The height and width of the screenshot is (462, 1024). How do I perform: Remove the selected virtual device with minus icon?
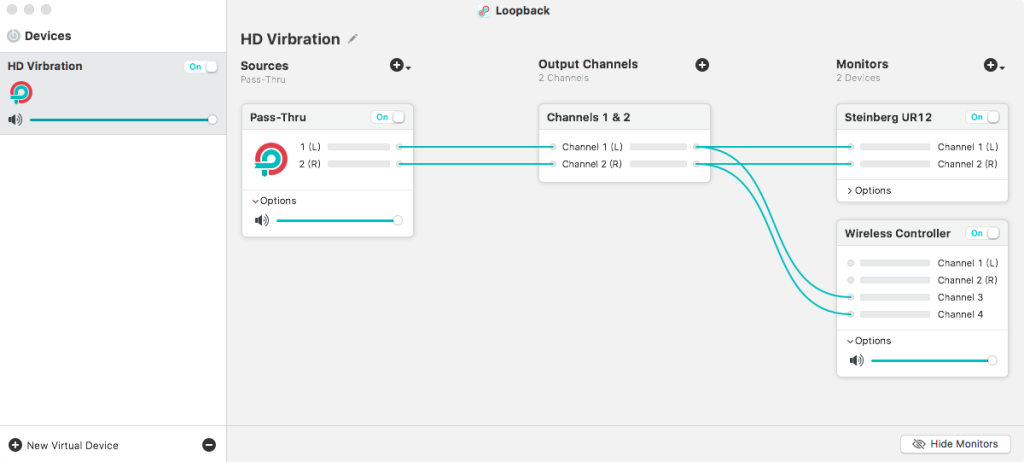pos(209,445)
